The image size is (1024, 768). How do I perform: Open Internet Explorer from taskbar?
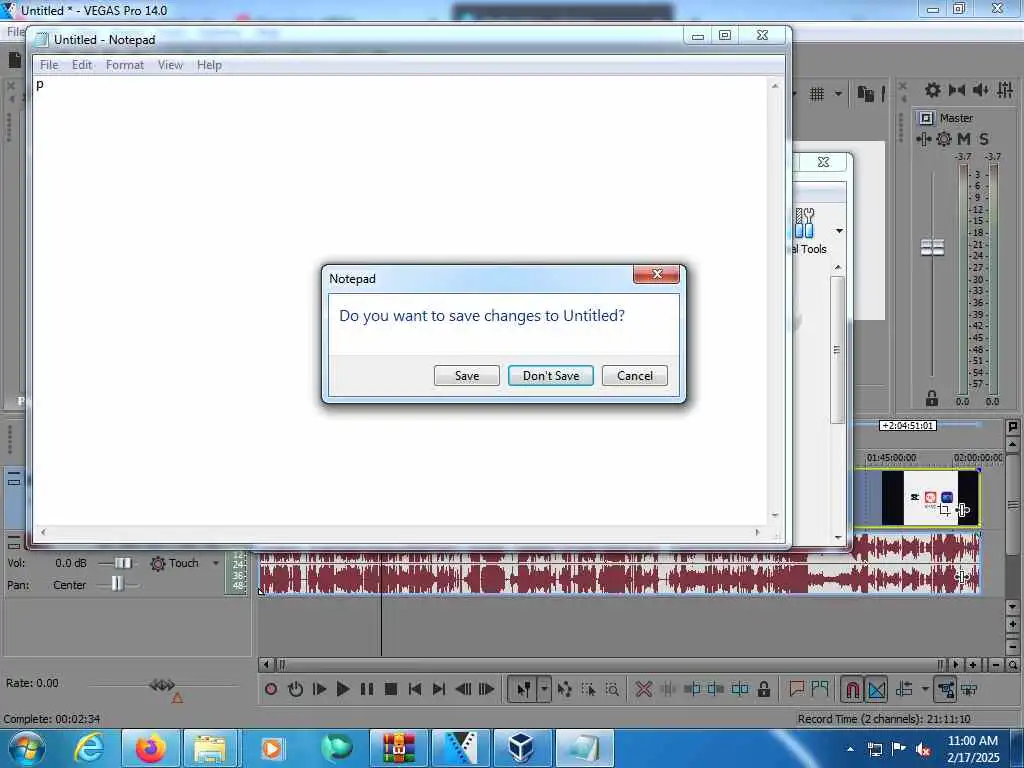[x=89, y=748]
